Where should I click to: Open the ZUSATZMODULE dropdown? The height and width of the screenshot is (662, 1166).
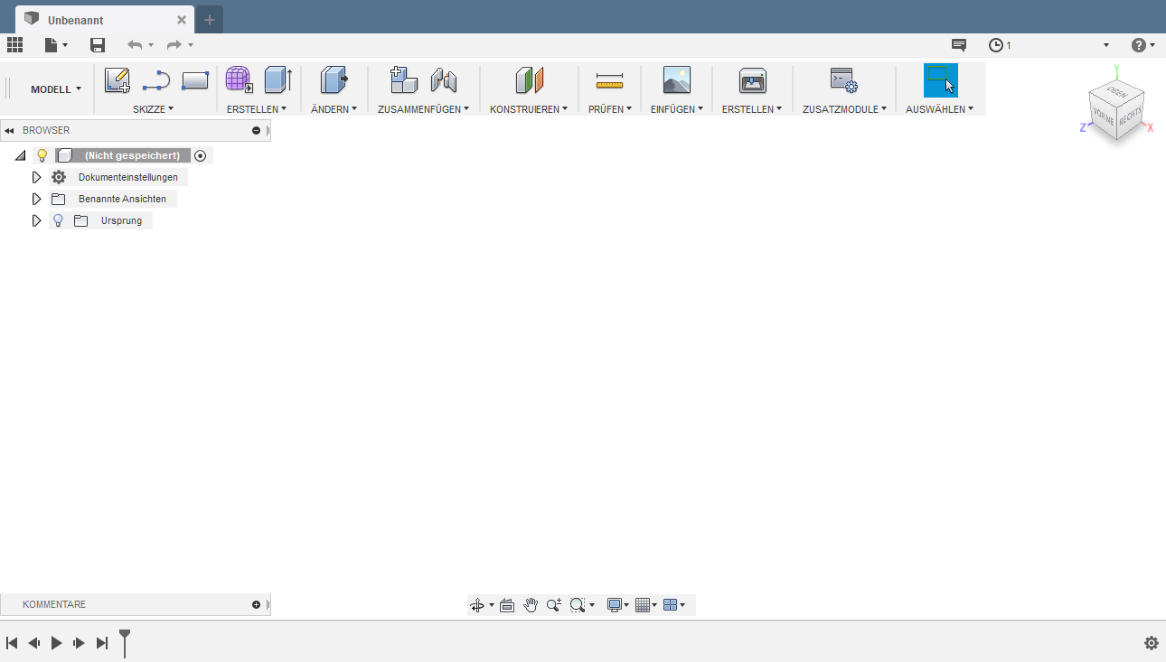844,109
